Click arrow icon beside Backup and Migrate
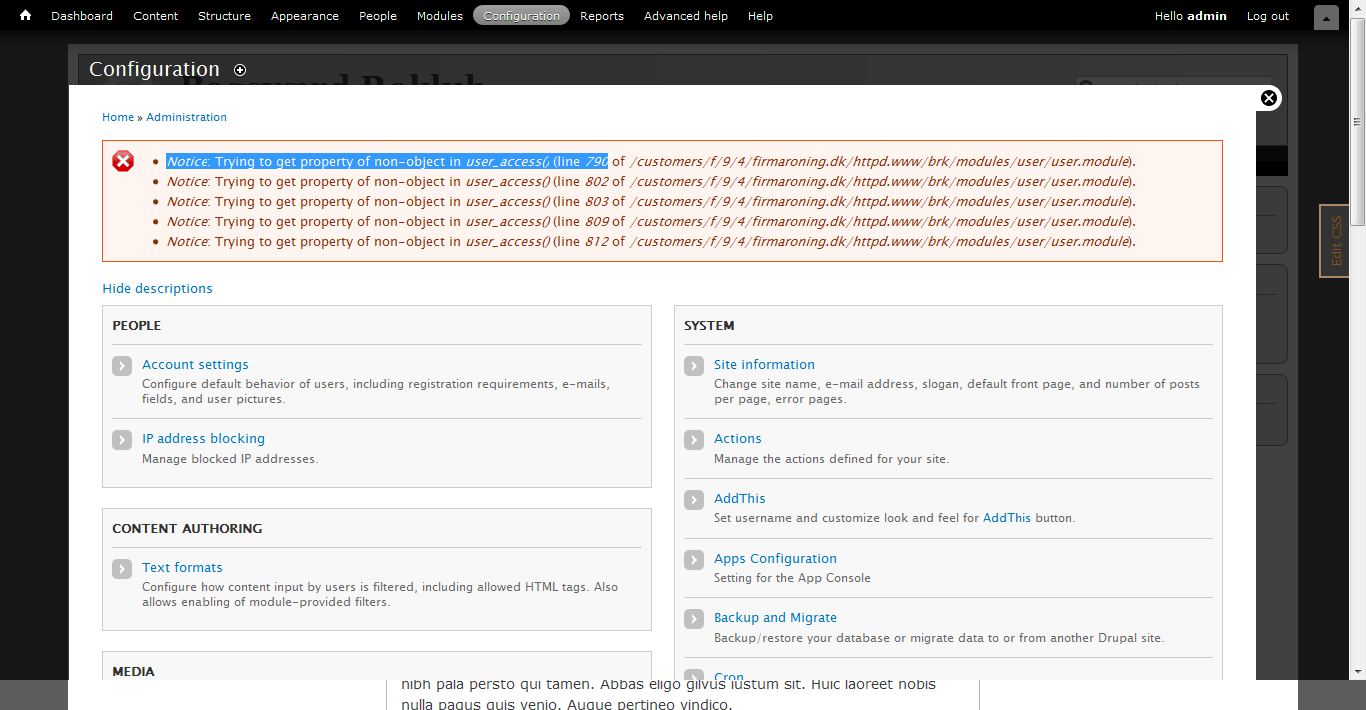This screenshot has height=710, width=1366. [694, 619]
